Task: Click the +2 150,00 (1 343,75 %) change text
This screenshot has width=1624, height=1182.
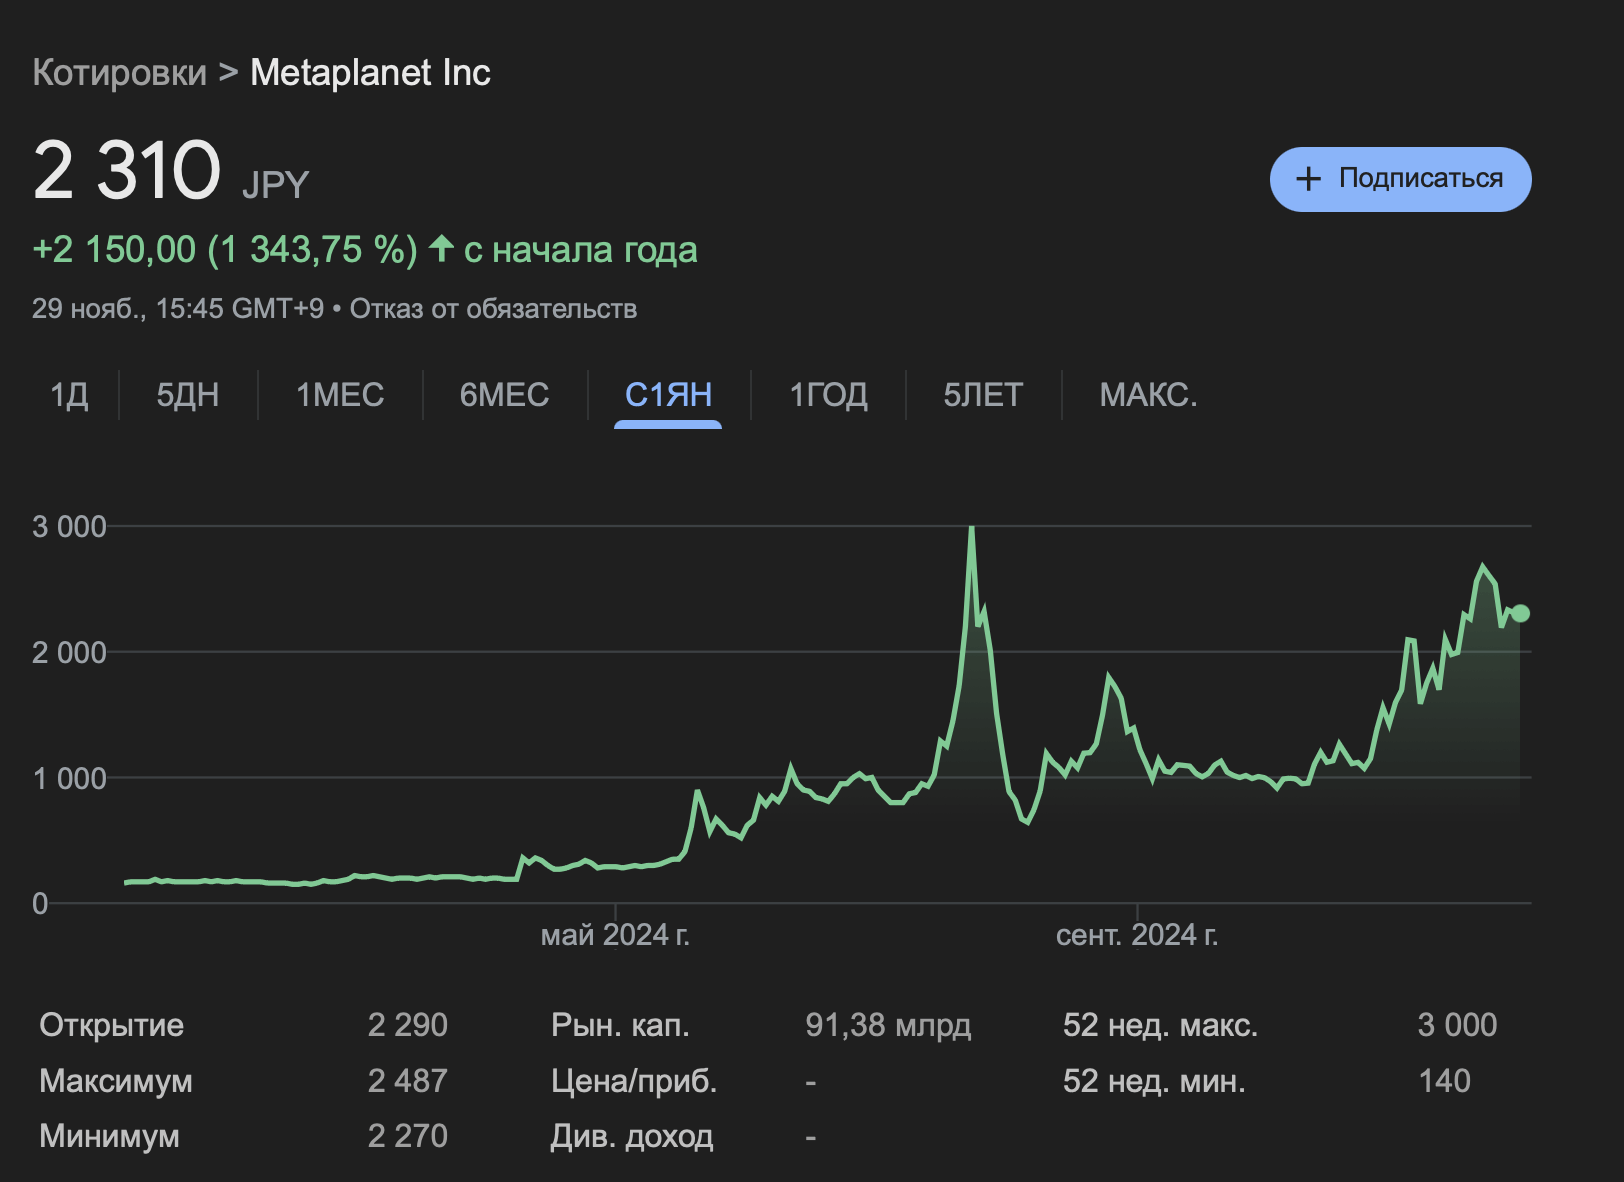Action: [x=225, y=250]
